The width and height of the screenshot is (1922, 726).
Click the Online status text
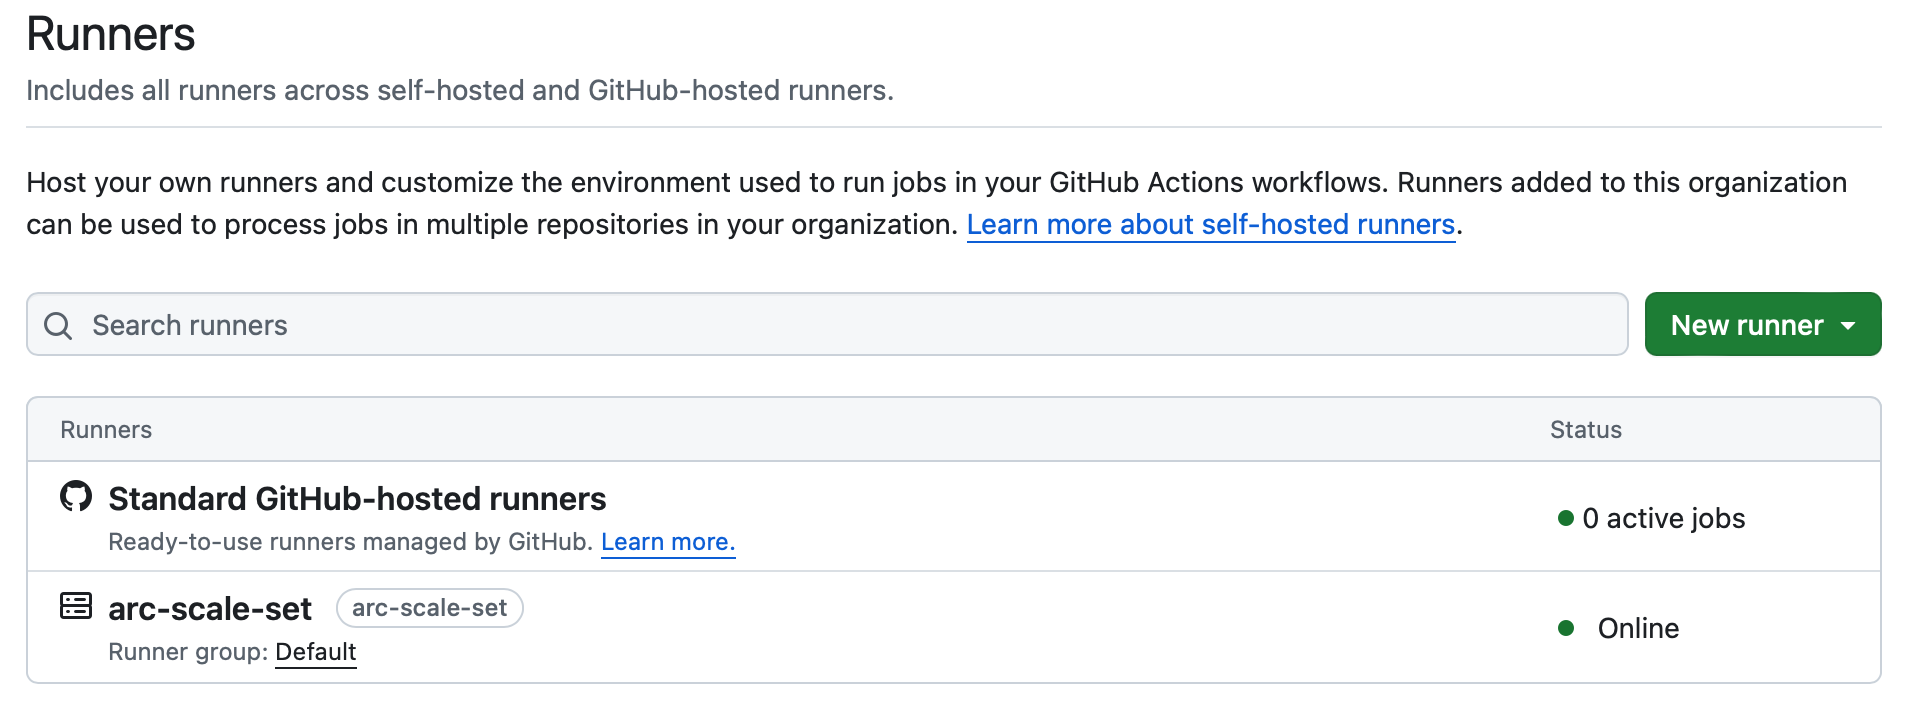point(1638,628)
